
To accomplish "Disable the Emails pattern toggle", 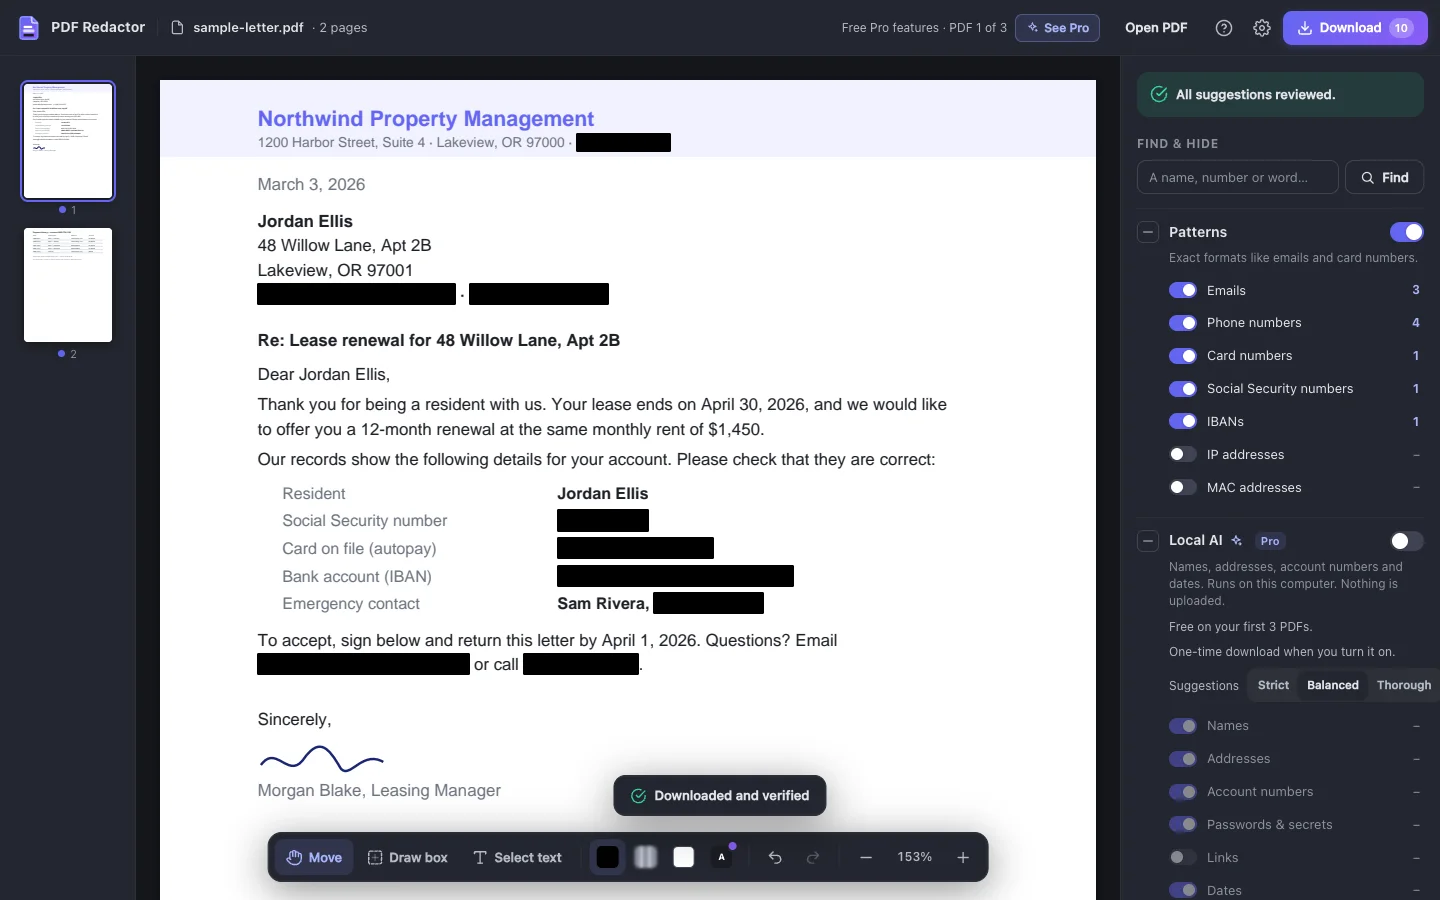I will click(x=1183, y=290).
